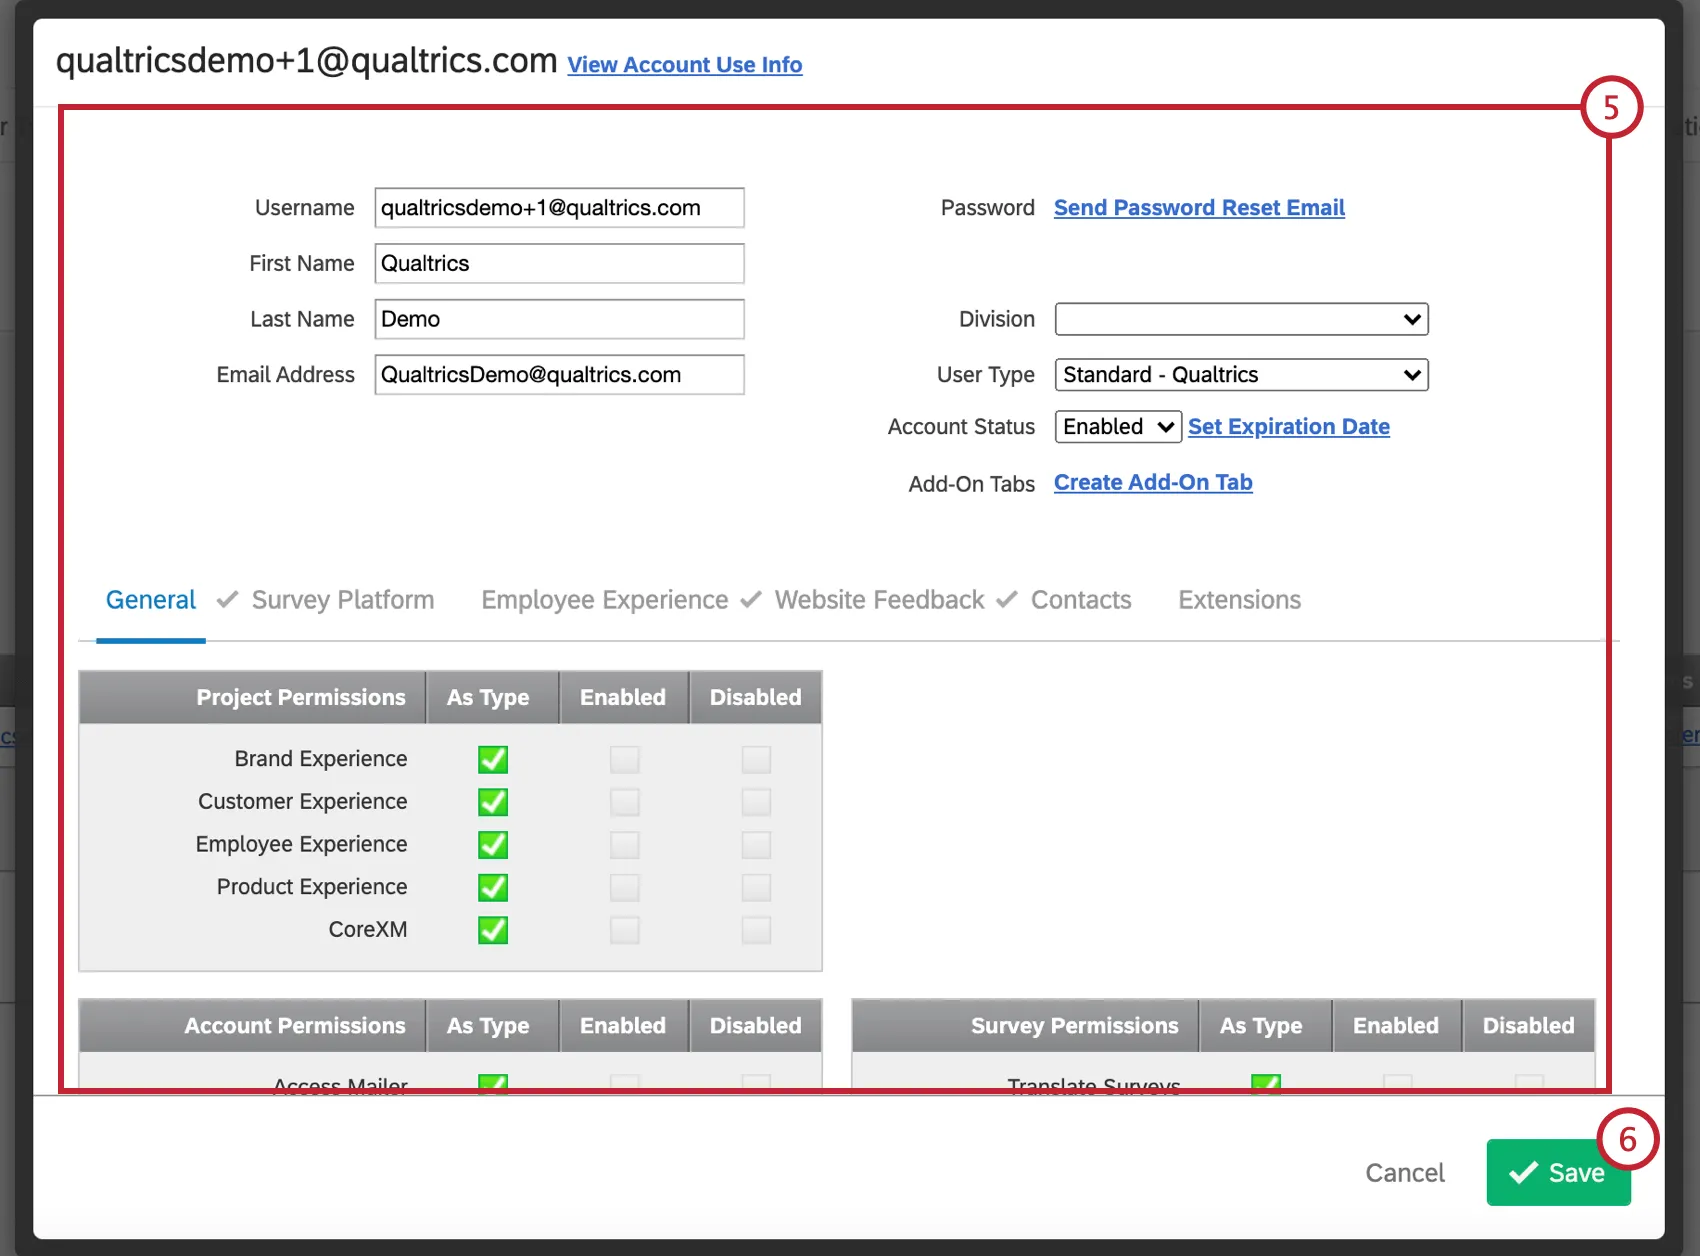
Task: Open View Account Use Info
Action: [685, 64]
